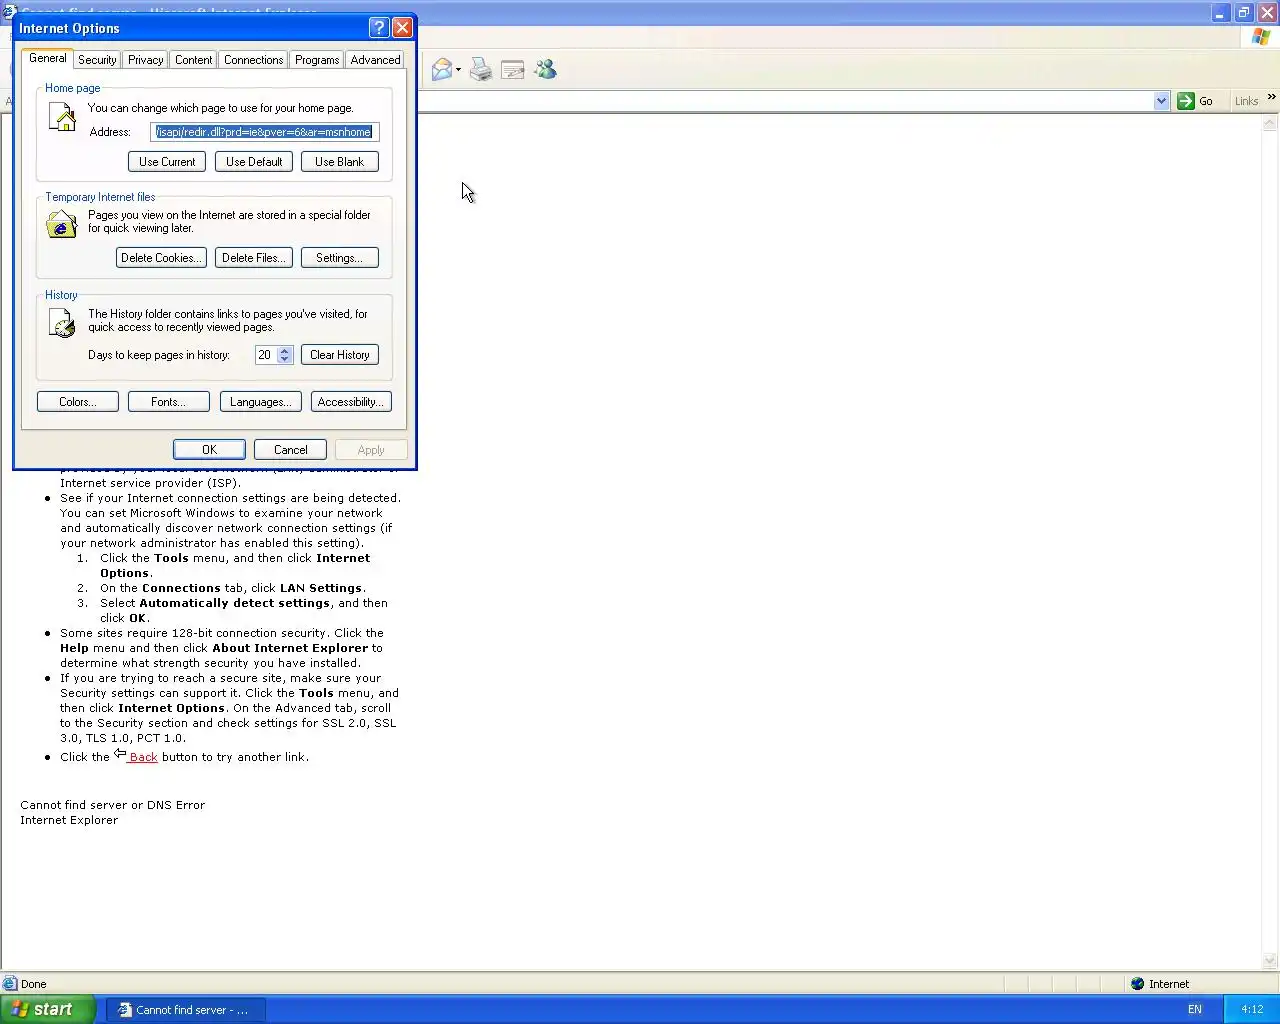Switch to the Privacy tab
This screenshot has width=1280, height=1024.
[x=146, y=60]
